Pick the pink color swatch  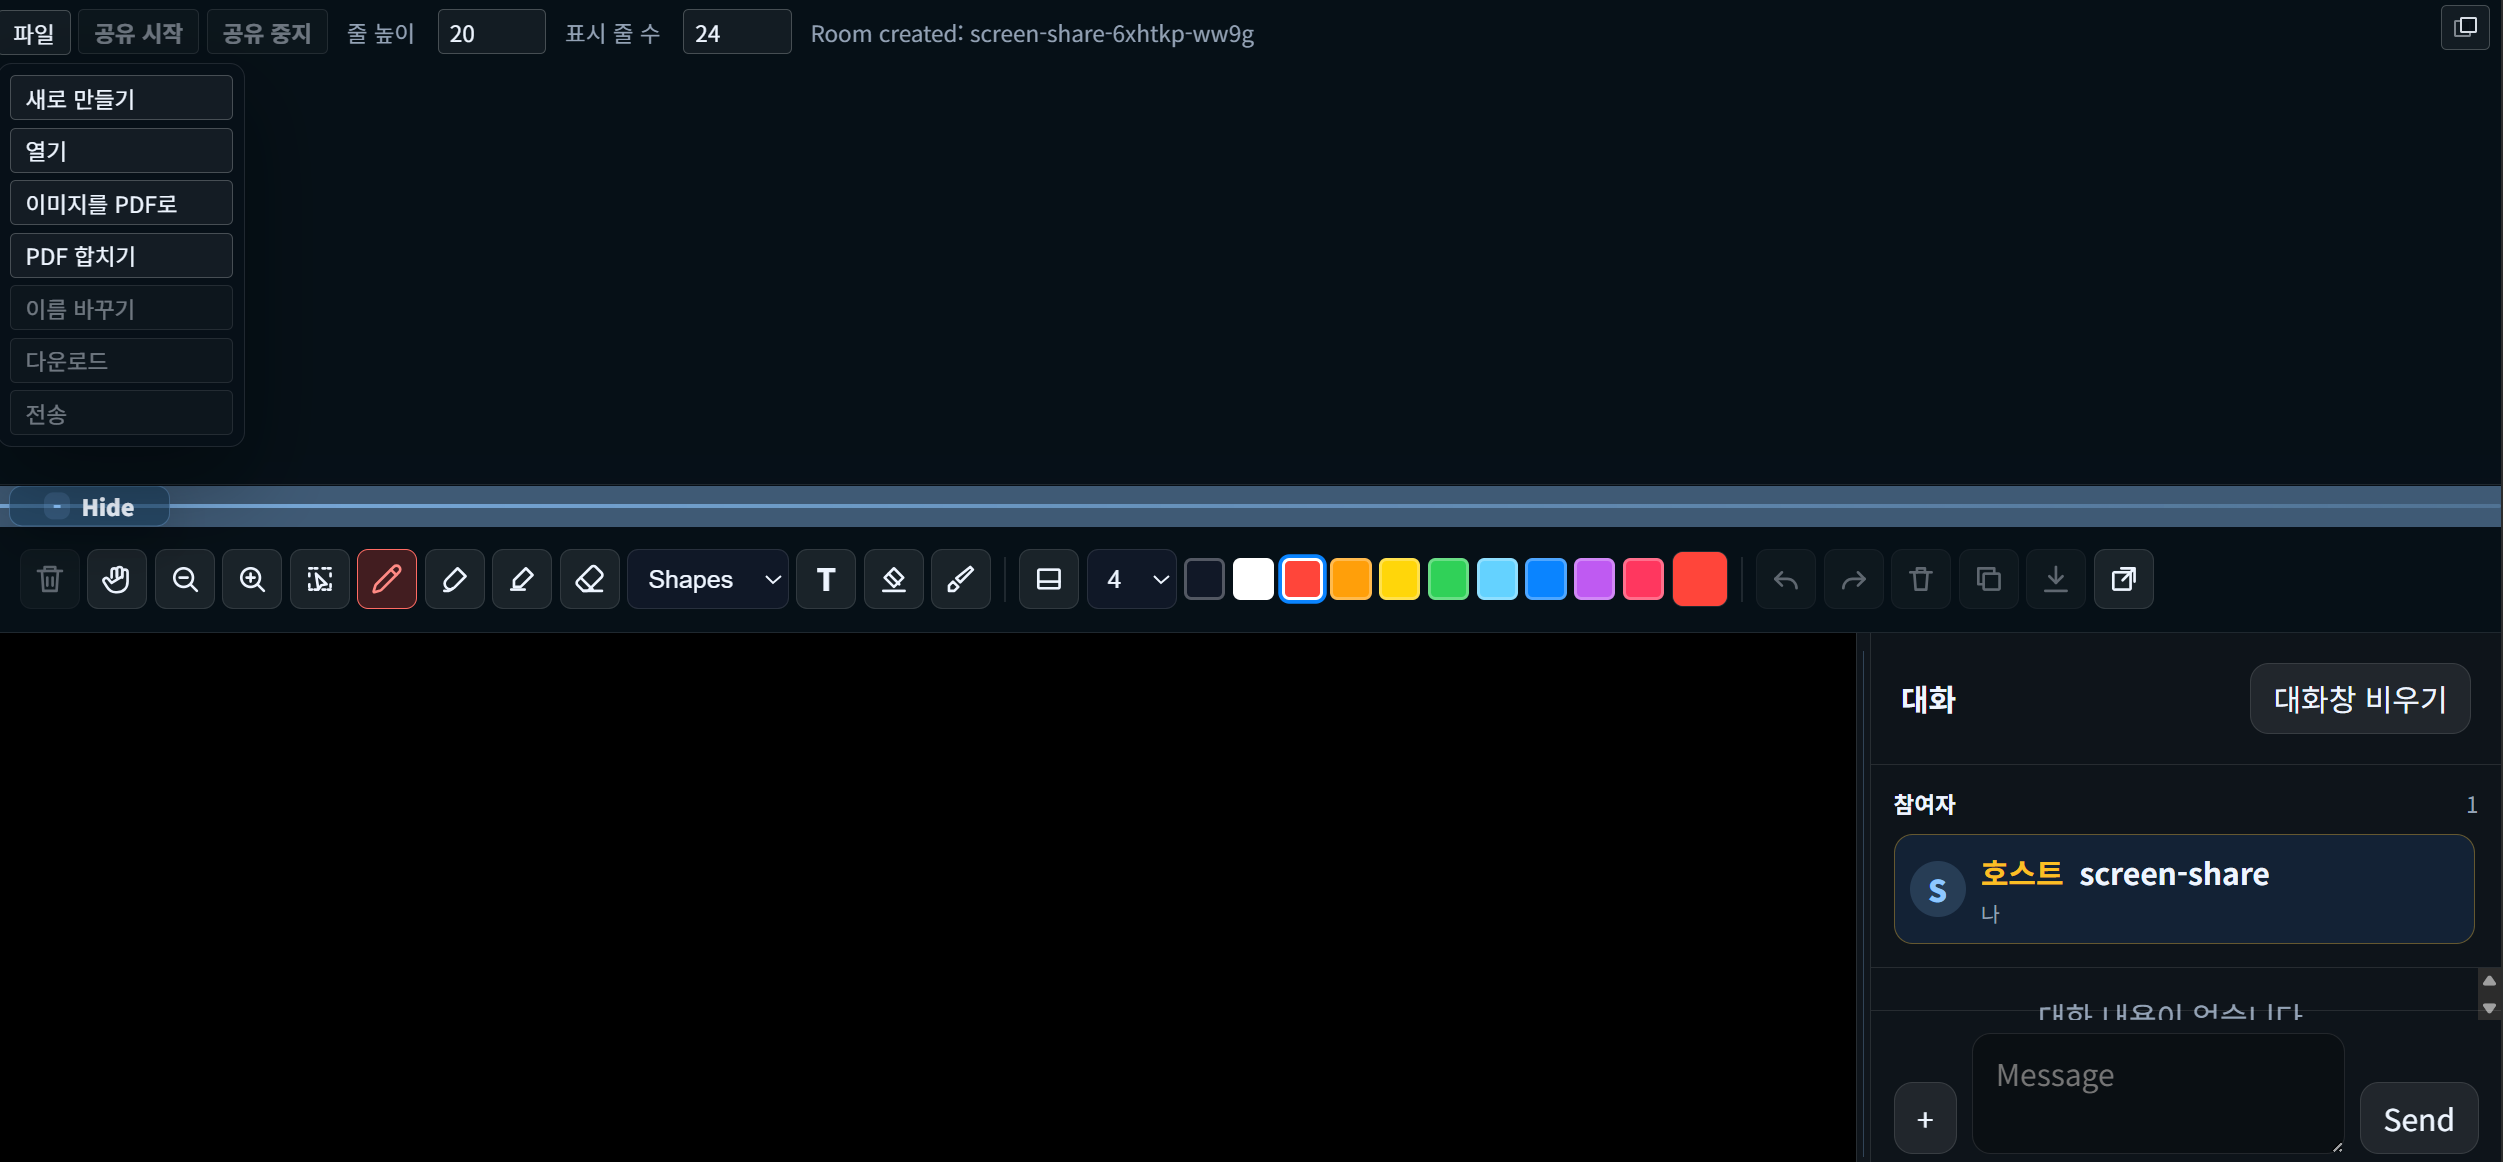tap(1643, 579)
